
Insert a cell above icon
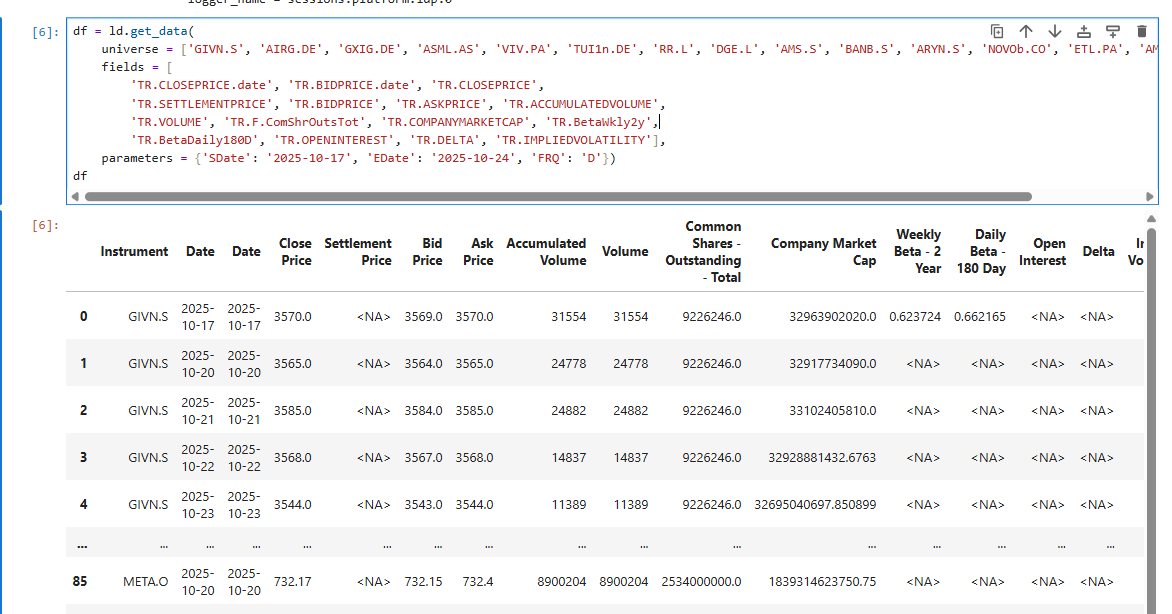point(1083,31)
